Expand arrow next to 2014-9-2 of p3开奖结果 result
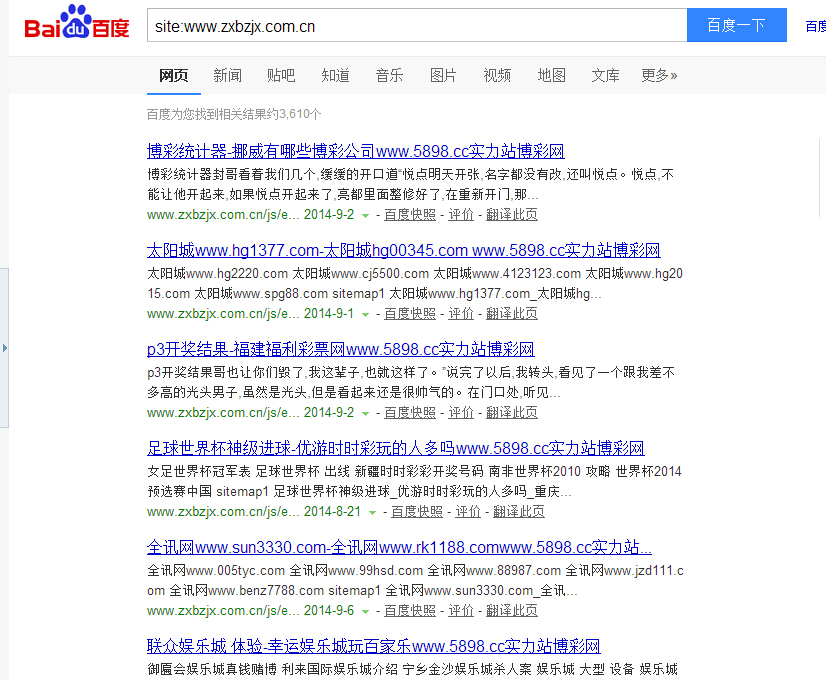The width and height of the screenshot is (826, 680). (365, 414)
